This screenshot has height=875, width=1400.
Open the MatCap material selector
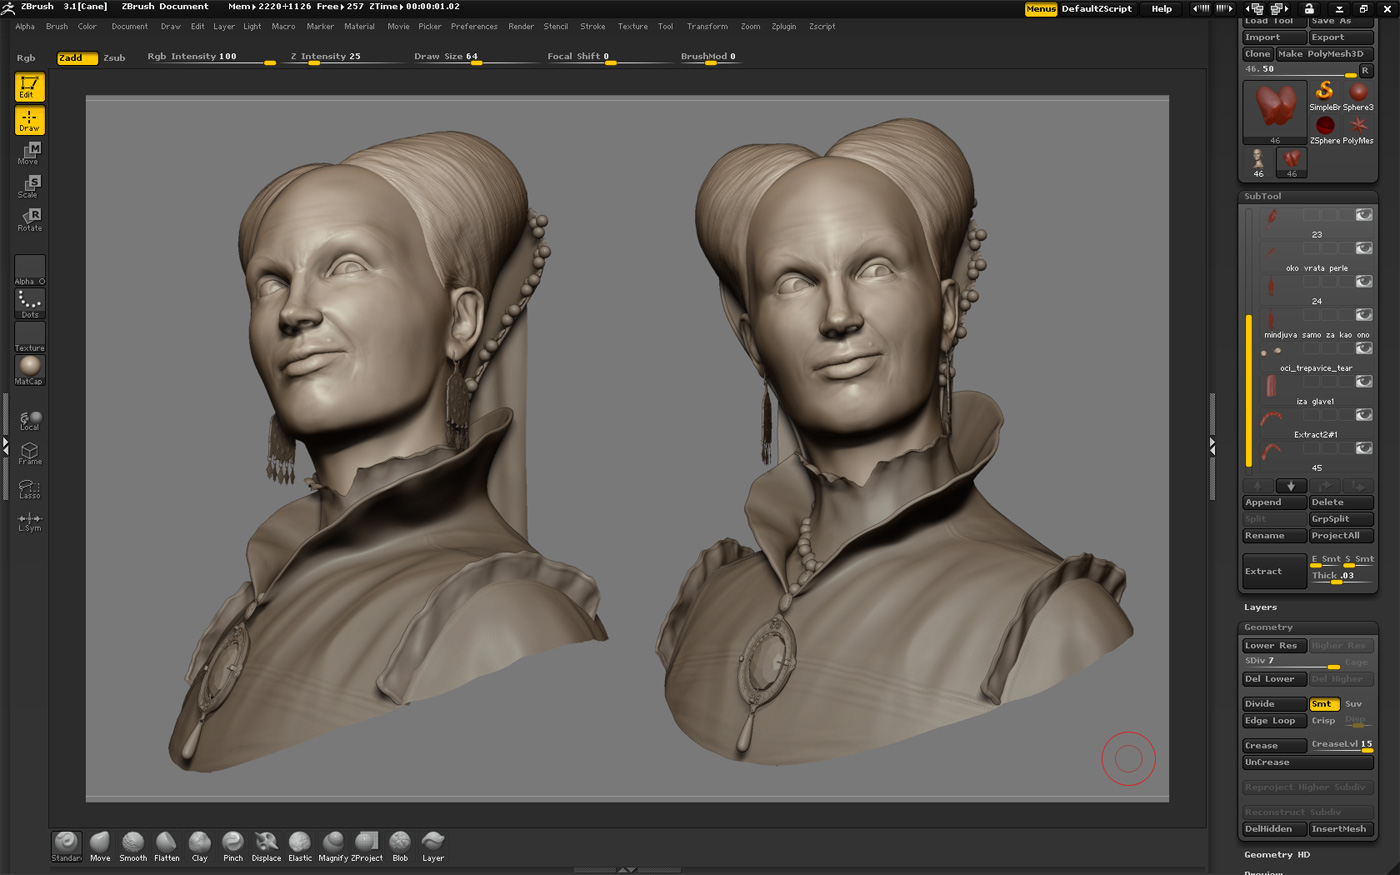point(29,370)
